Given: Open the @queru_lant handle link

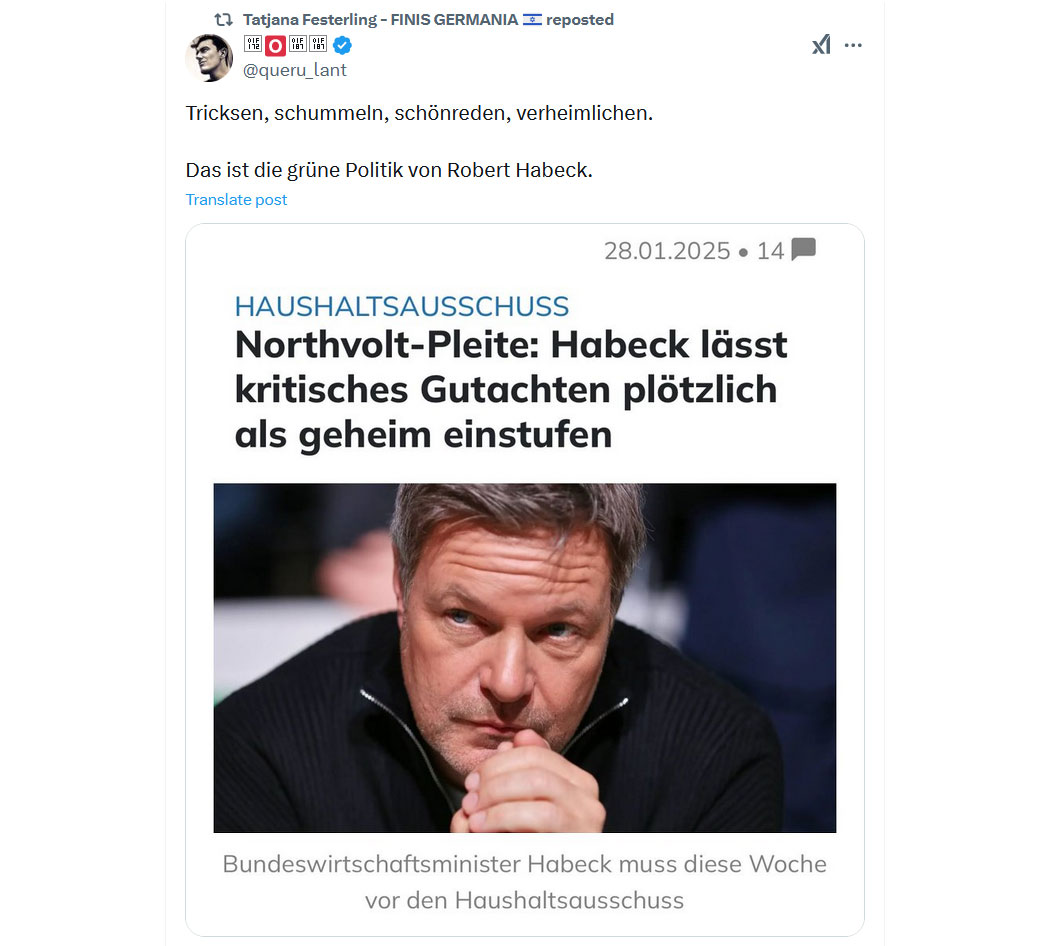Looking at the screenshot, I should pos(295,70).
